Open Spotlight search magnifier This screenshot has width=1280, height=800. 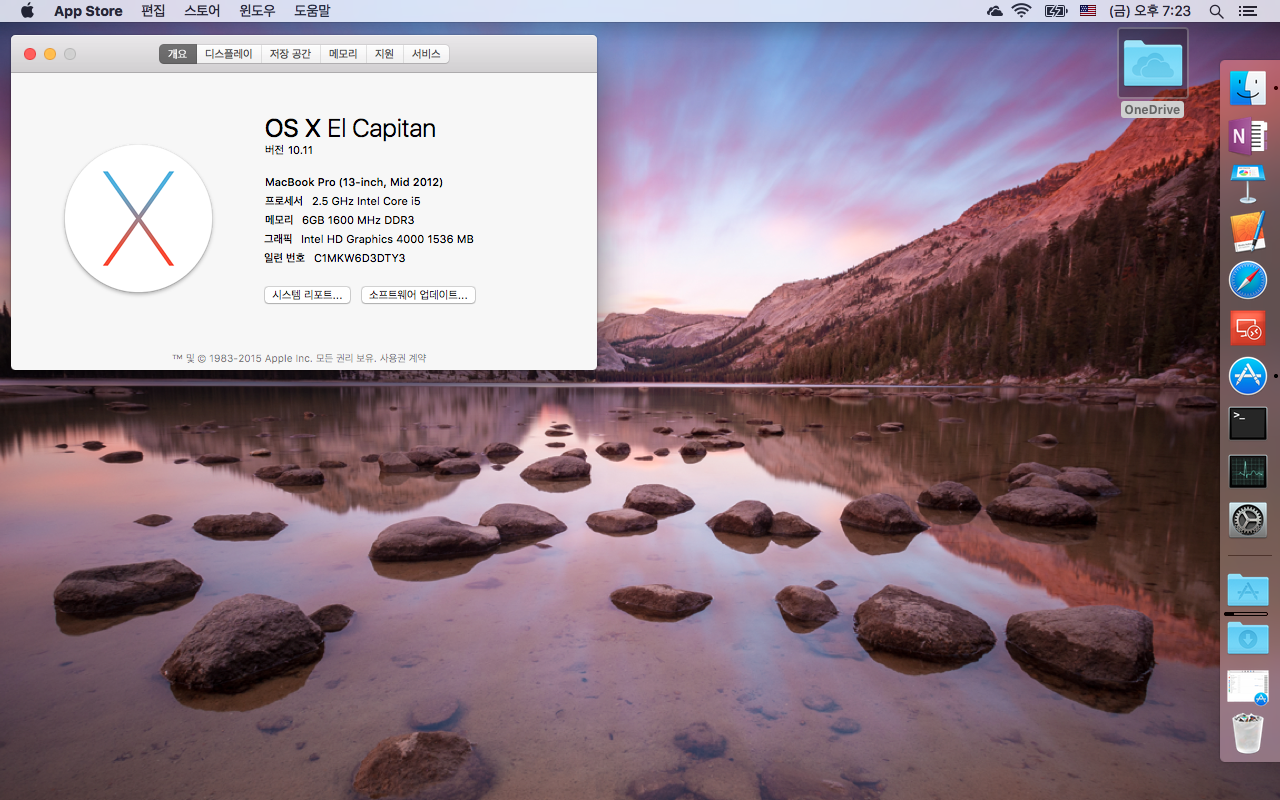tap(1216, 11)
